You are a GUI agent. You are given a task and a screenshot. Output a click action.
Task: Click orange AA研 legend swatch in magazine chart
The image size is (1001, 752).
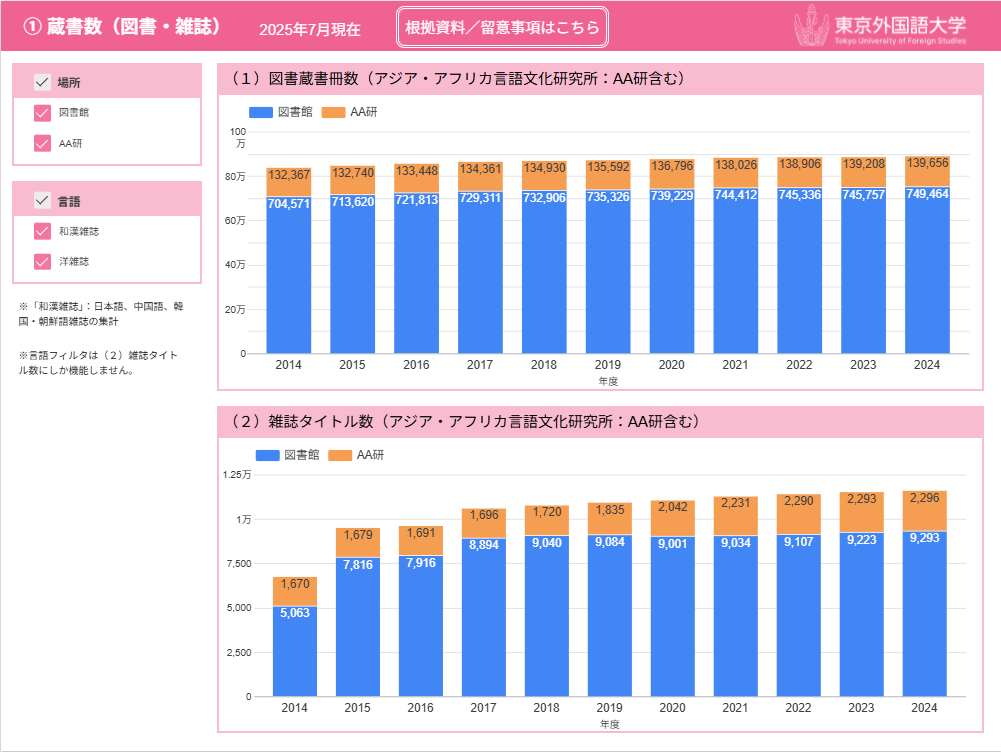[x=340, y=455]
